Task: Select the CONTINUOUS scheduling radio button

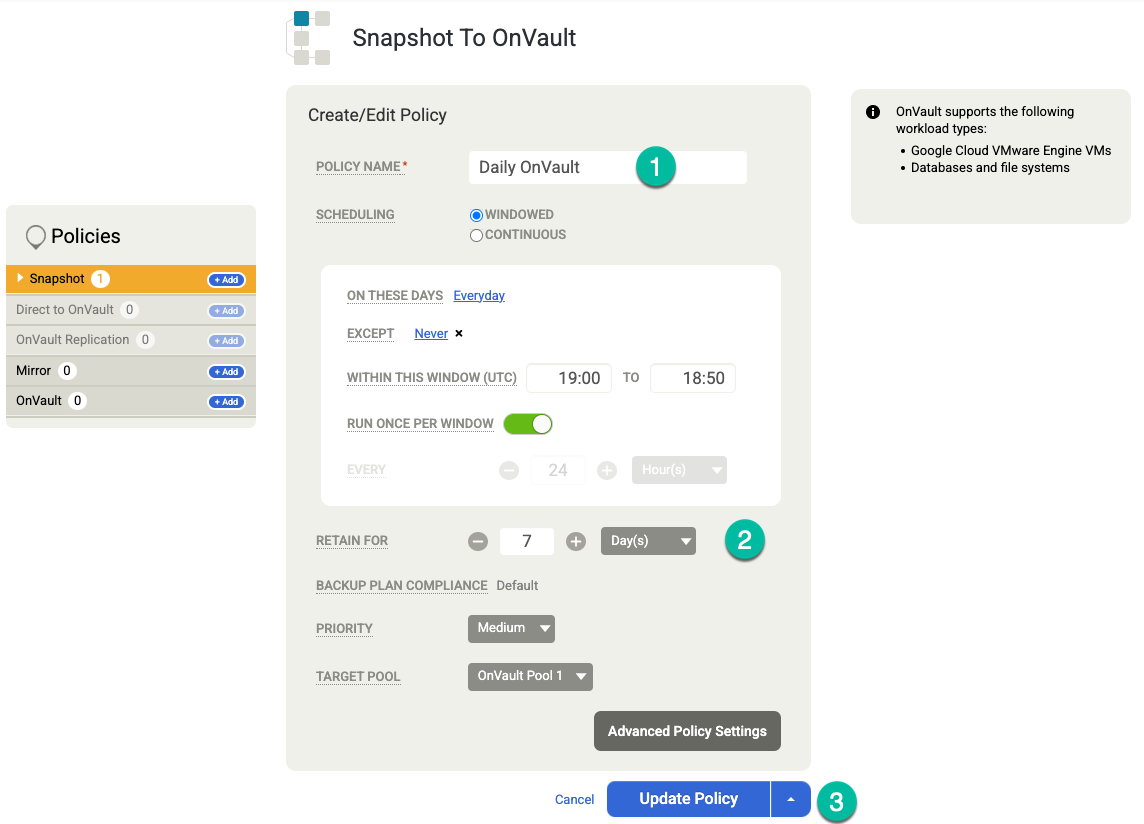Action: coord(476,234)
